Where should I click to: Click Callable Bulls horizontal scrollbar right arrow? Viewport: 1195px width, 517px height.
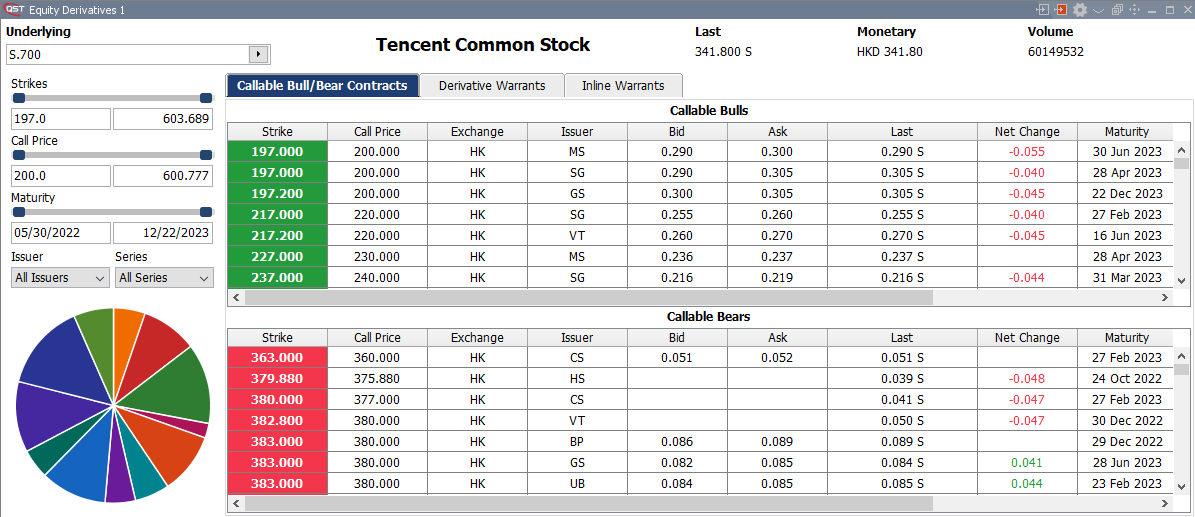1165,297
